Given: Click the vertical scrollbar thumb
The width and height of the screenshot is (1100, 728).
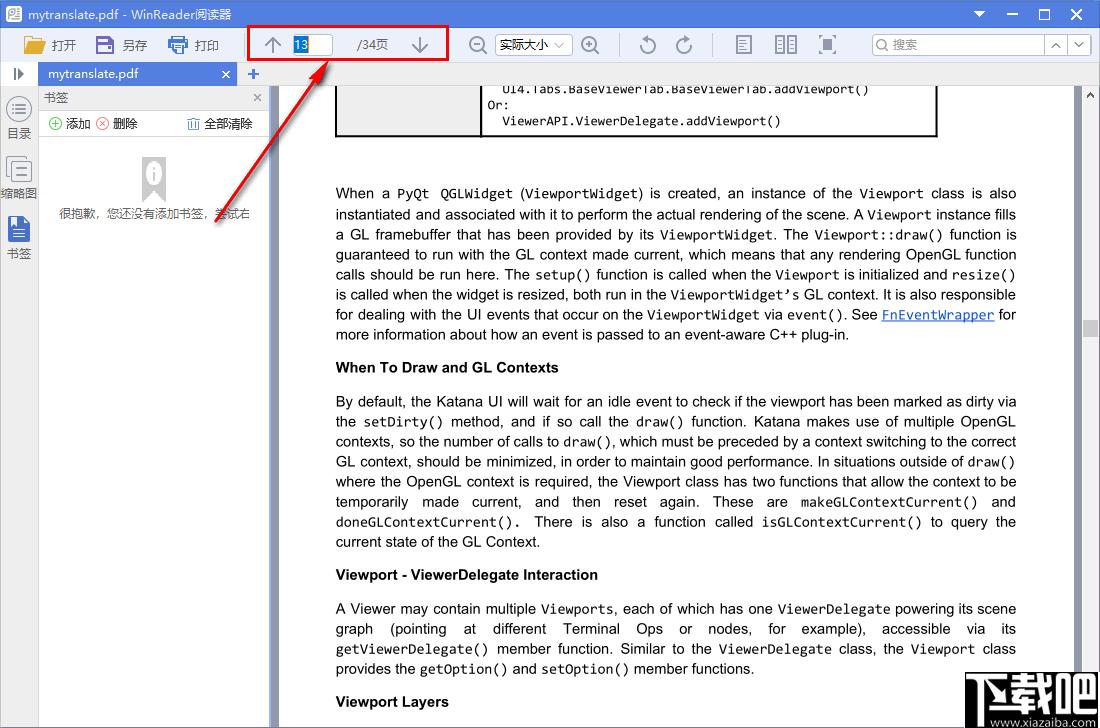Looking at the screenshot, I should 1089,328.
